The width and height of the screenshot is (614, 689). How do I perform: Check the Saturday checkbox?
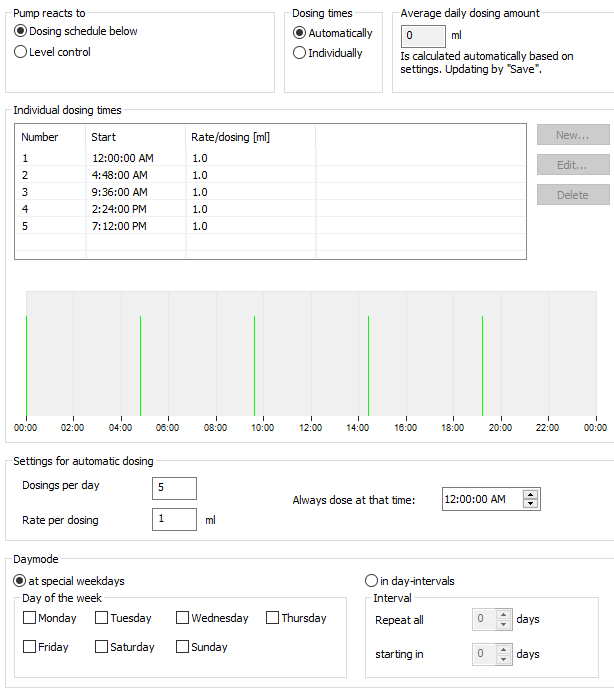[102, 647]
